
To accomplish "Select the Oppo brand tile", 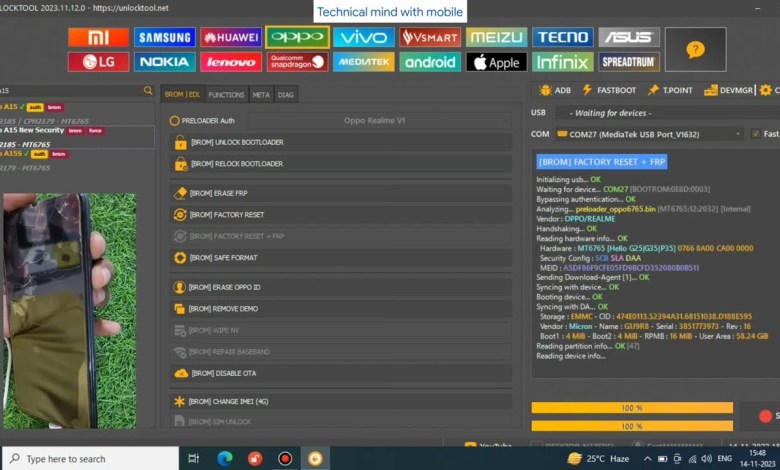I will [x=297, y=37].
